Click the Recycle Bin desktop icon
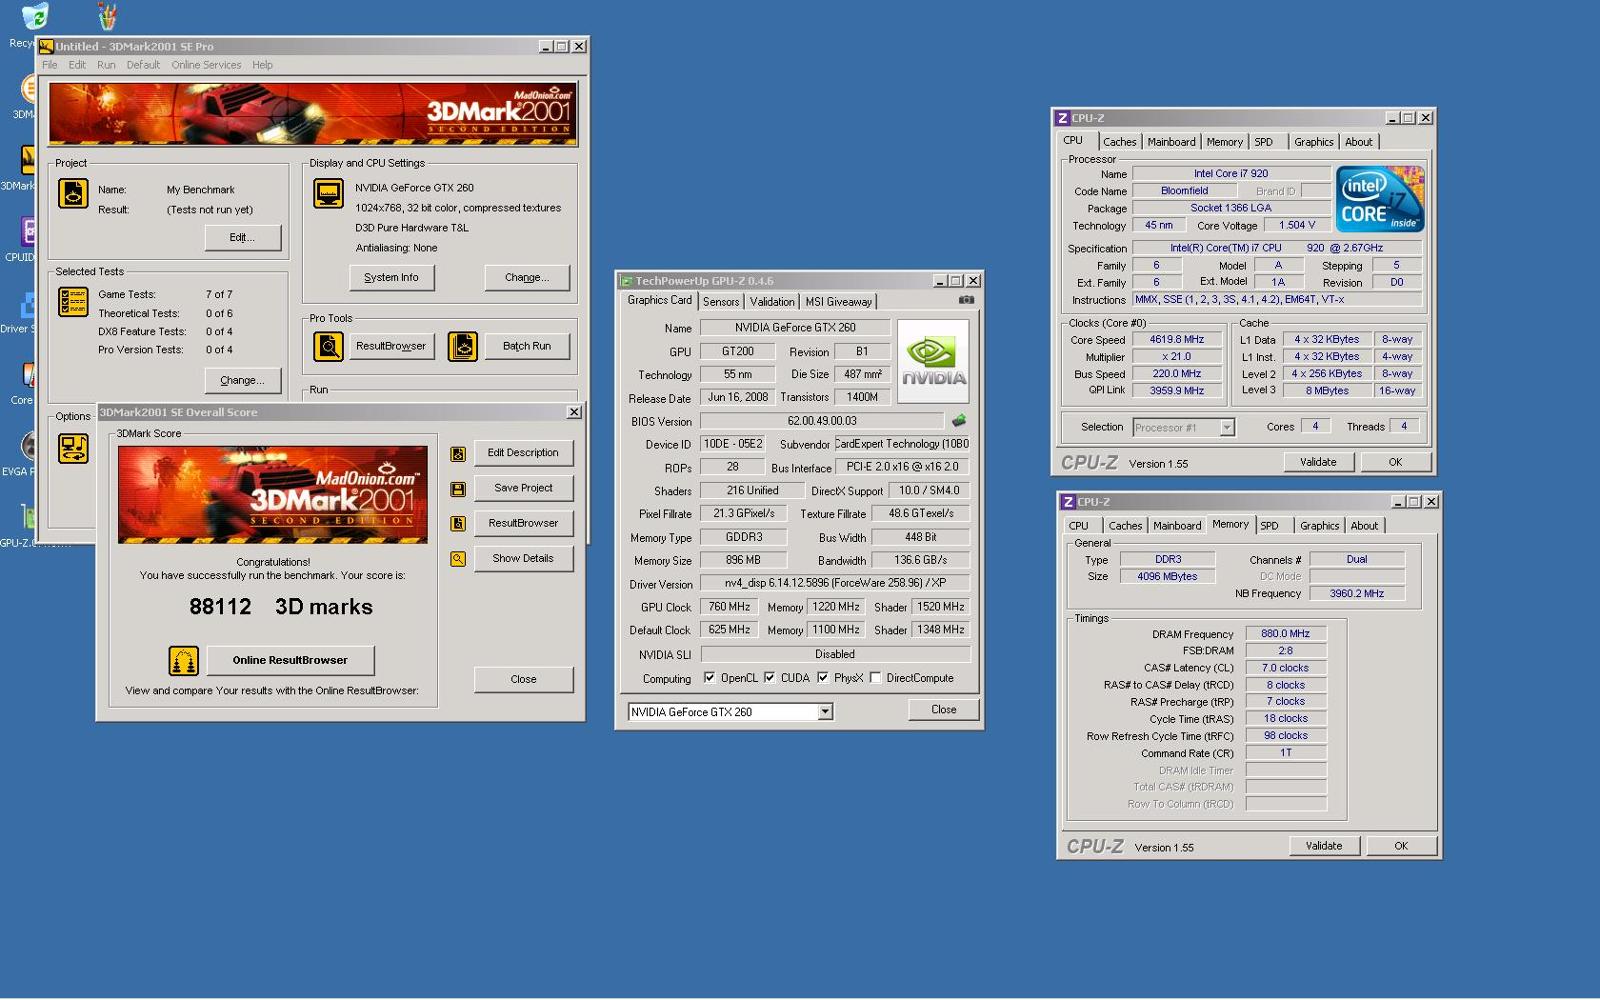Image resolution: width=1600 pixels, height=1000 pixels. [34, 17]
